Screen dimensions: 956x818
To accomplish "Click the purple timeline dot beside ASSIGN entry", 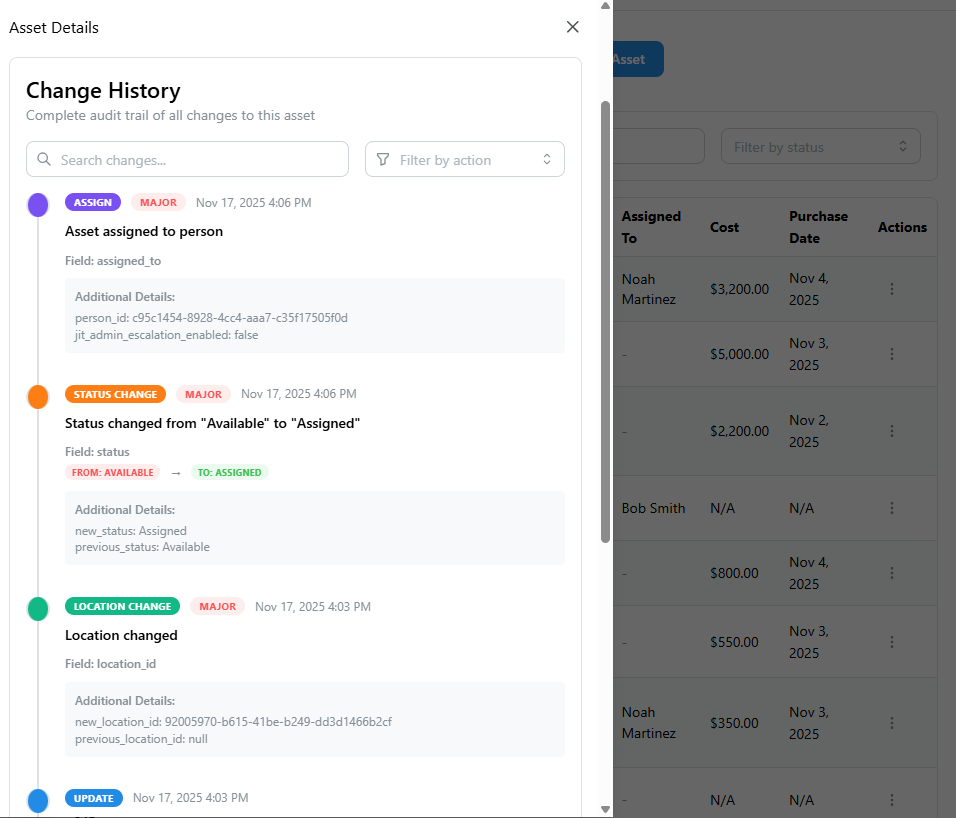I will tap(38, 204).
